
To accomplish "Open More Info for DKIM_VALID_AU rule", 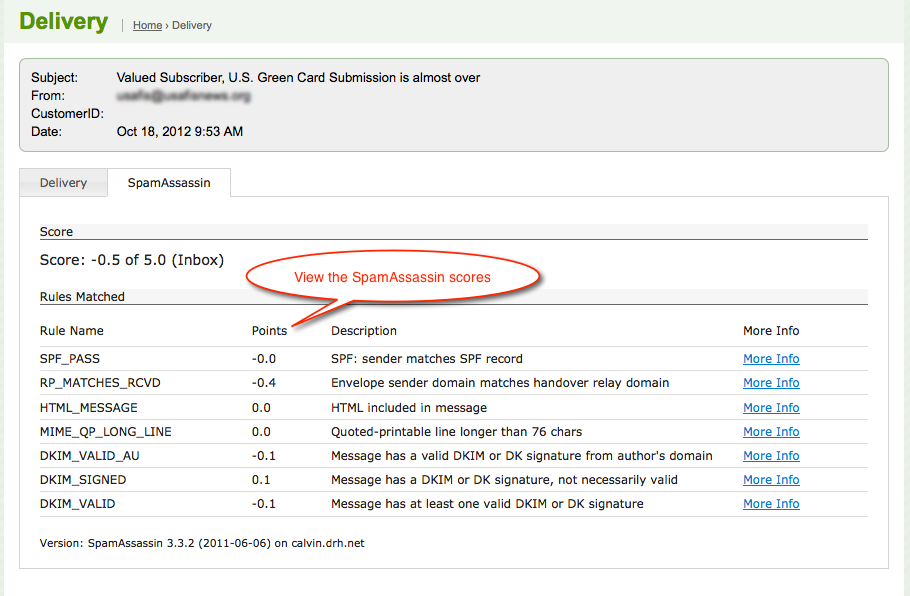I will tap(770, 456).
